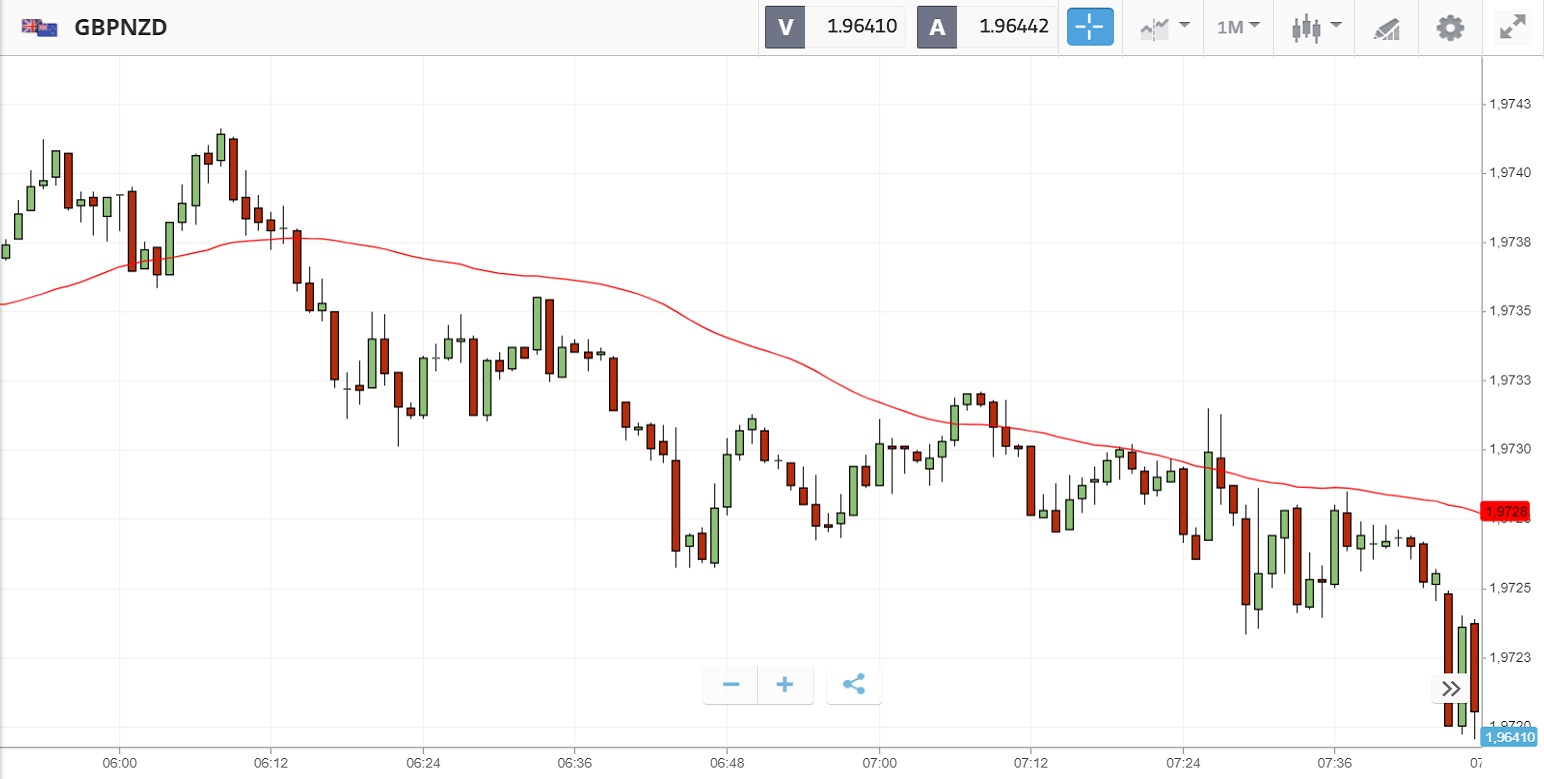Click the red 1.9728 moving average label

point(1507,512)
